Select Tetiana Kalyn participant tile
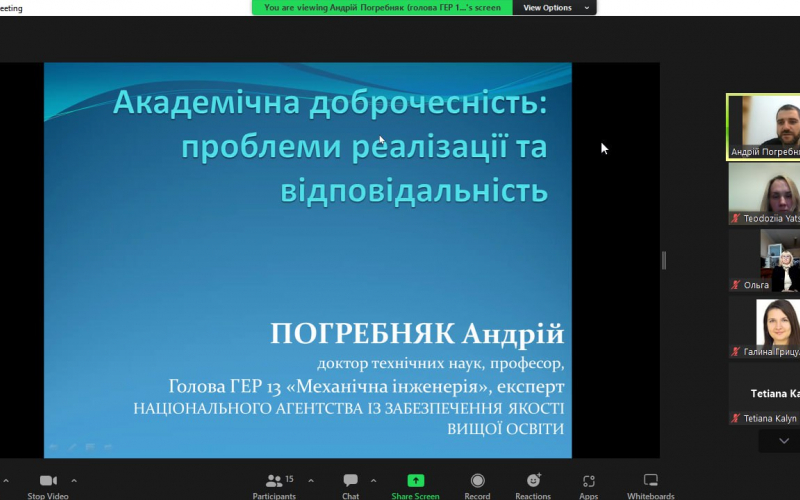Screen dimensions: 800x500 (x=764, y=394)
